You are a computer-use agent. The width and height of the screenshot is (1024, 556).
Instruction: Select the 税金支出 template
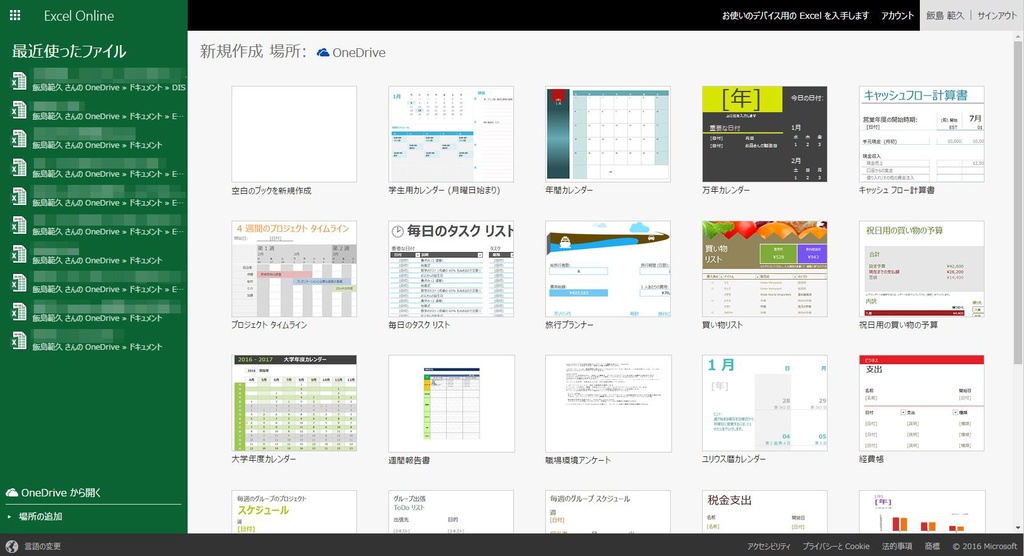tap(765, 512)
